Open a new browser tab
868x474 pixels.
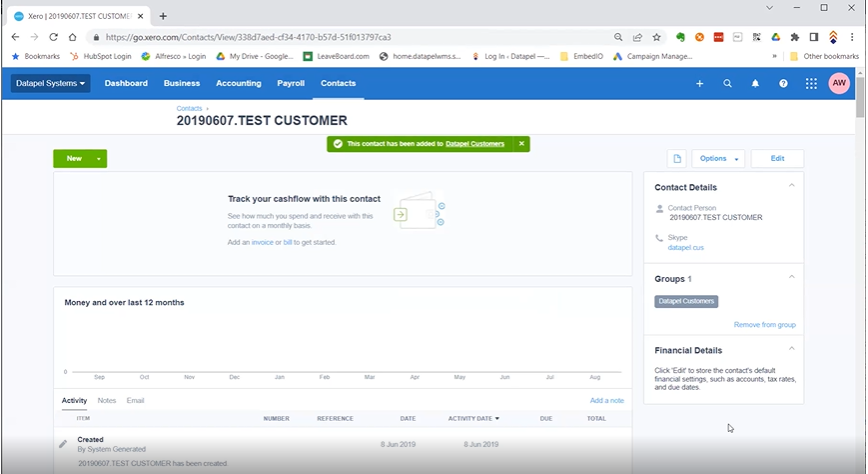pyautogui.click(x=163, y=16)
